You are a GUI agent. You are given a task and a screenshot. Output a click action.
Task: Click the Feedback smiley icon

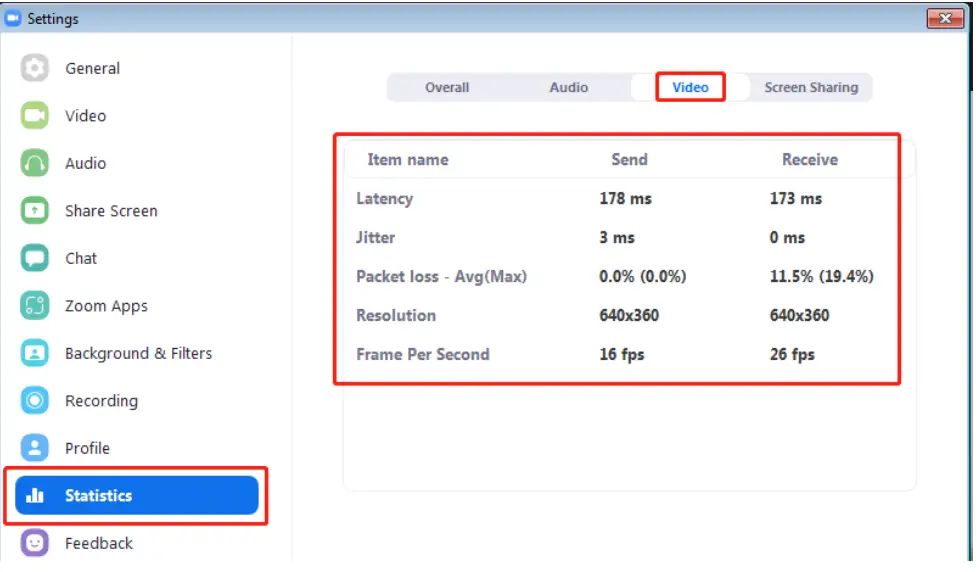[x=34, y=543]
